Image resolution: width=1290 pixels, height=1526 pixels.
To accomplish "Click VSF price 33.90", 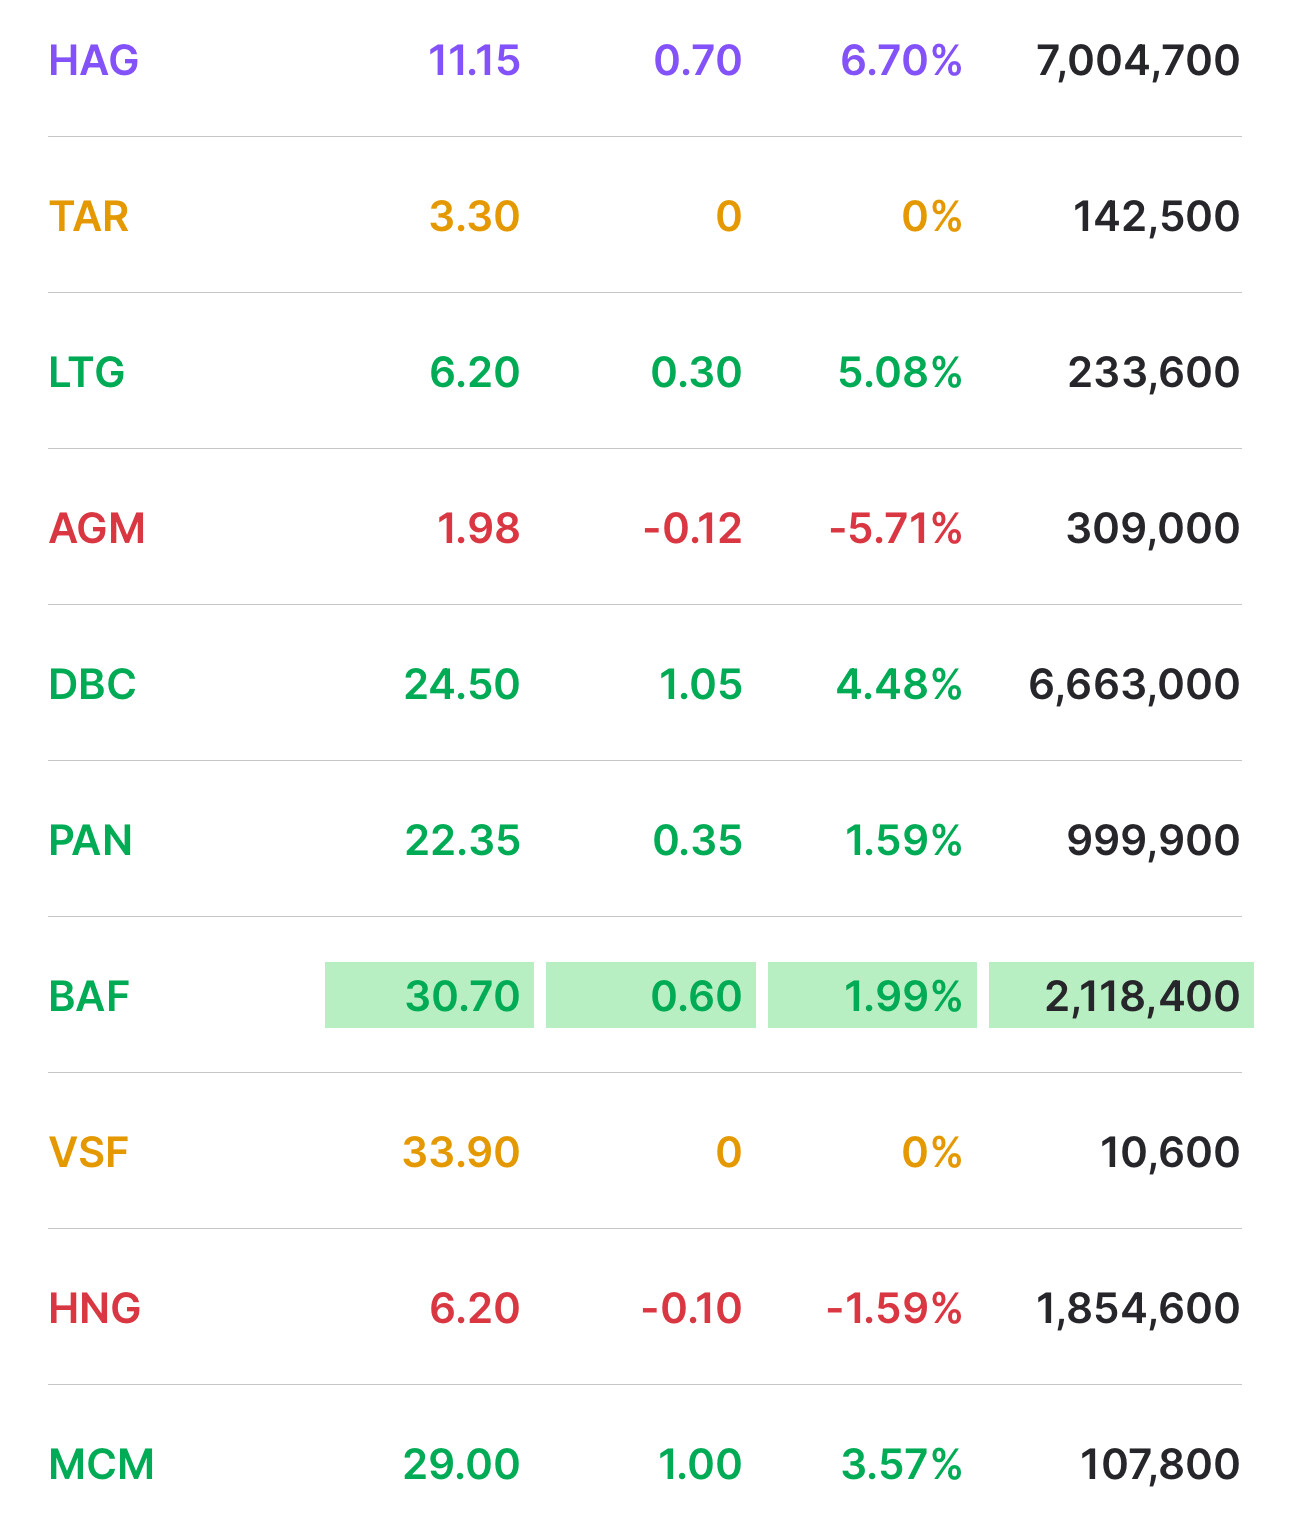I will click(461, 1153).
